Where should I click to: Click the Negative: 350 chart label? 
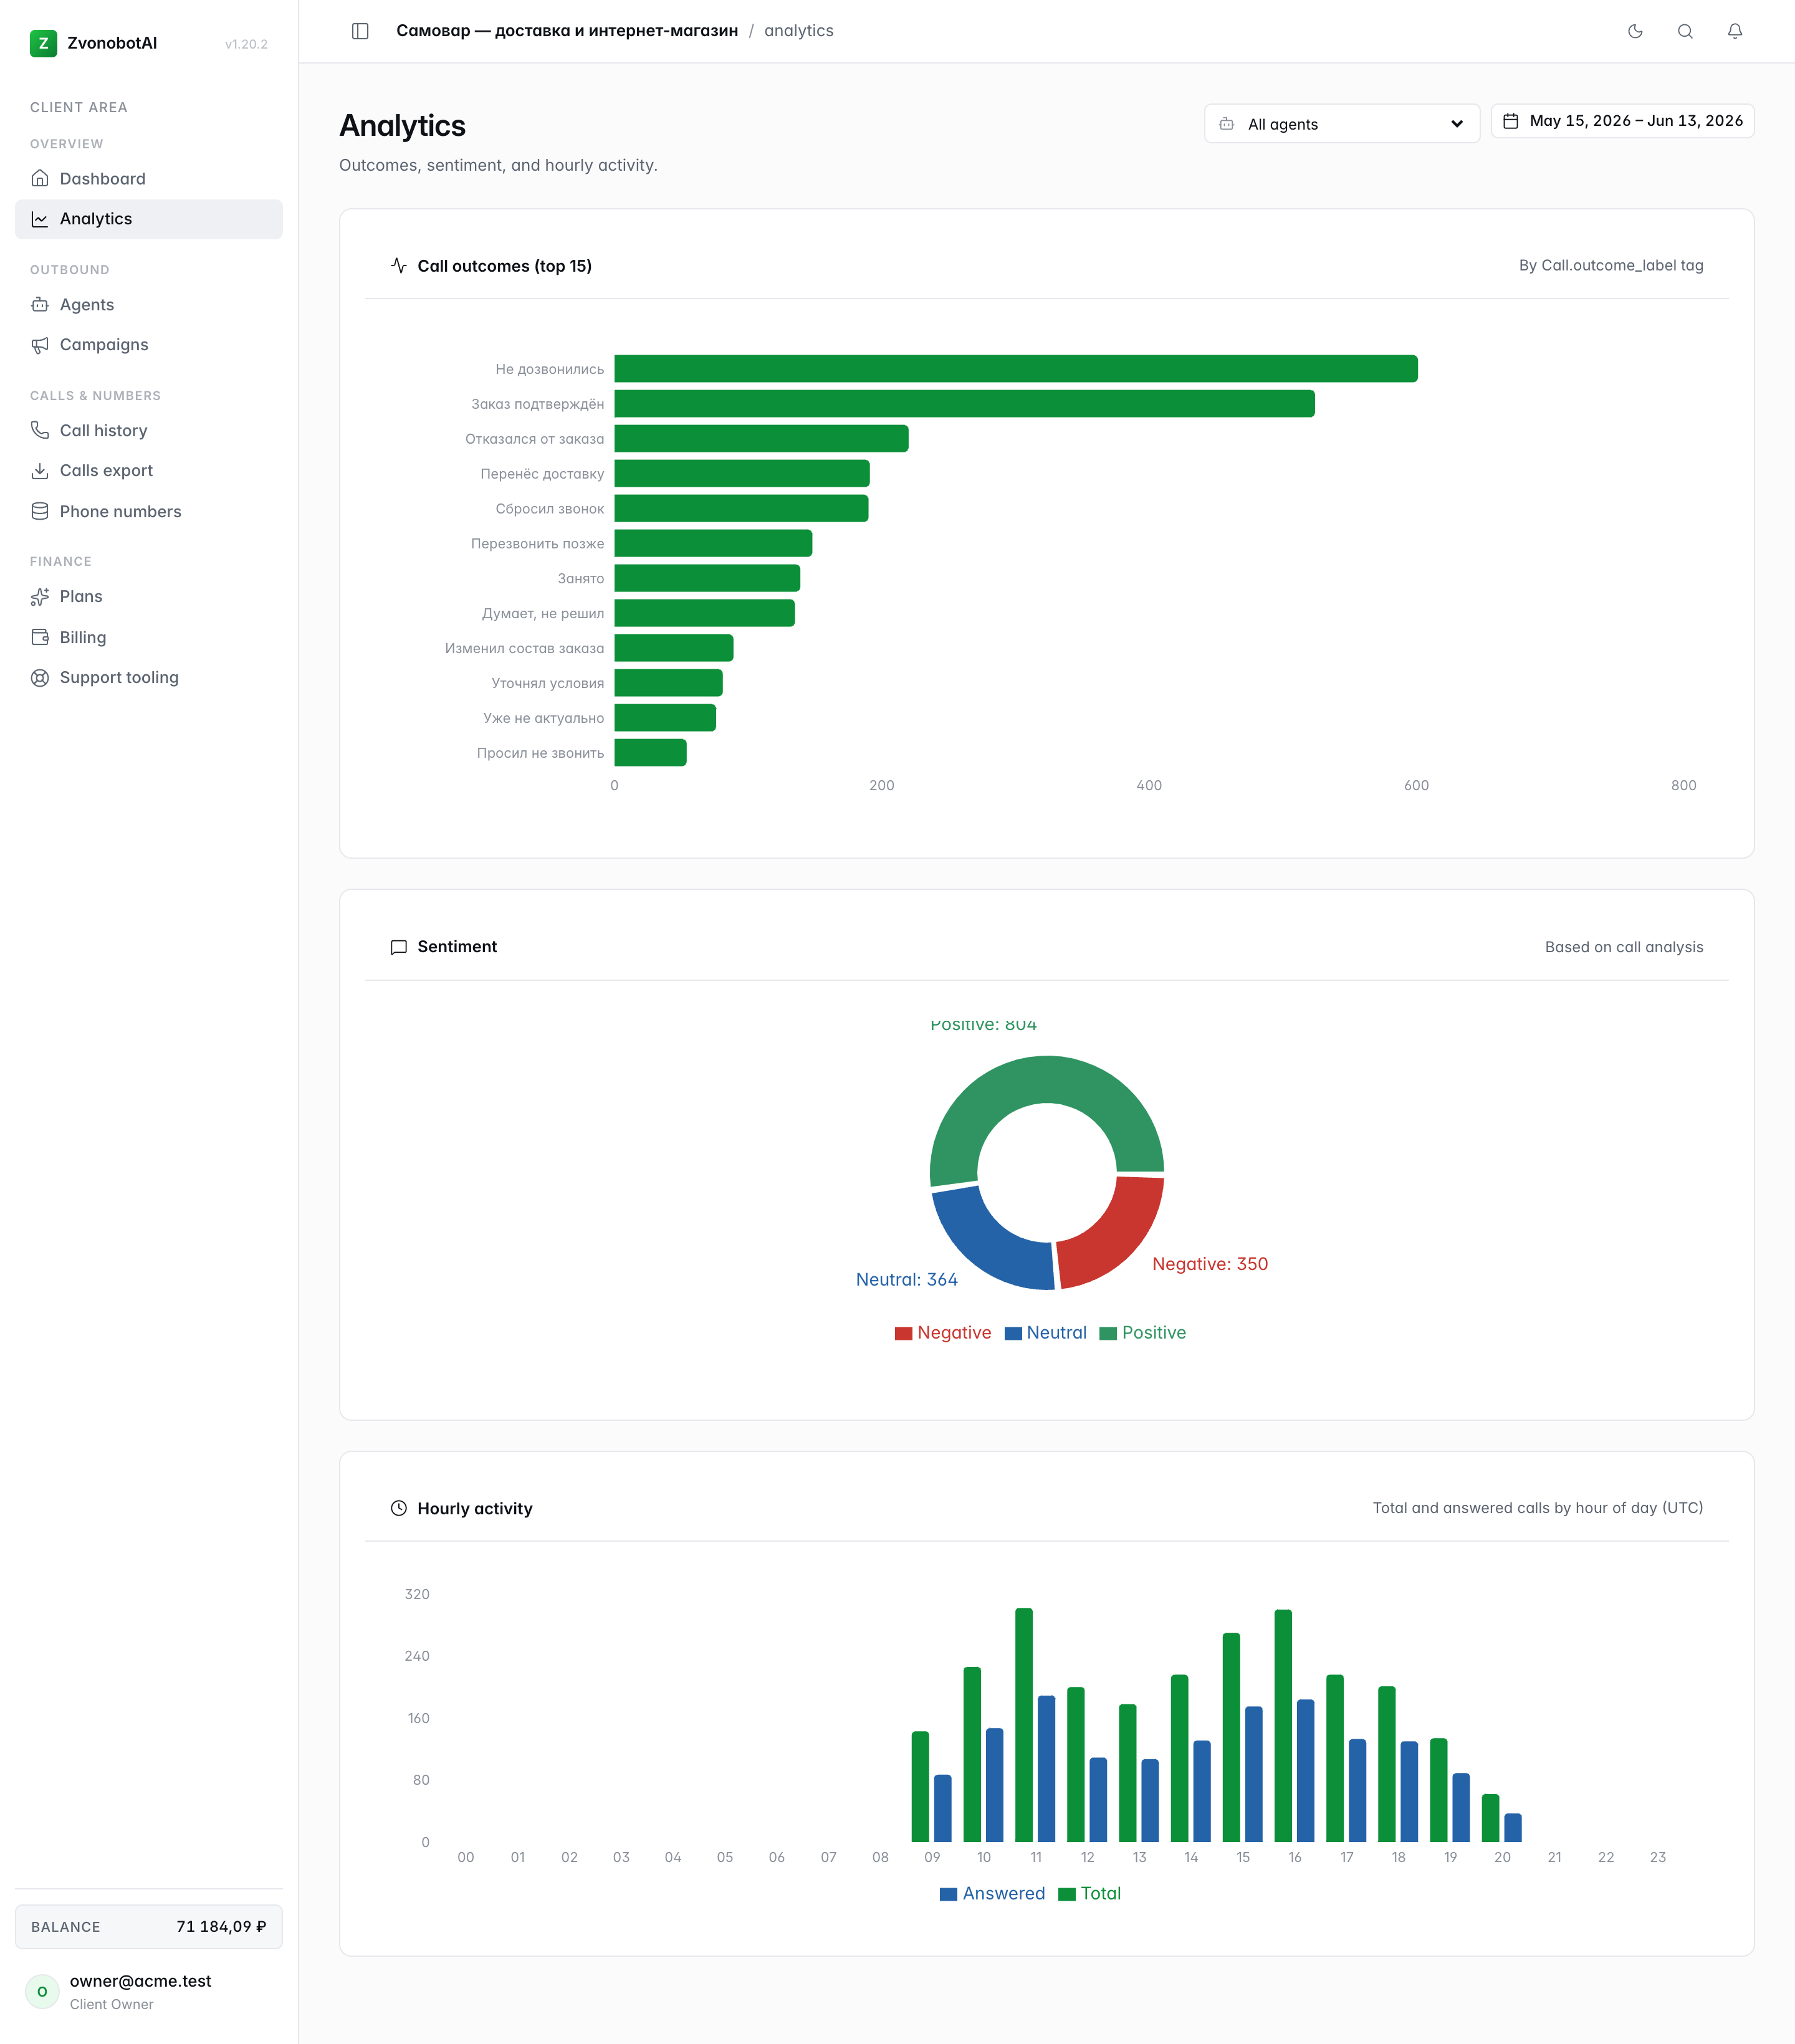point(1210,1264)
